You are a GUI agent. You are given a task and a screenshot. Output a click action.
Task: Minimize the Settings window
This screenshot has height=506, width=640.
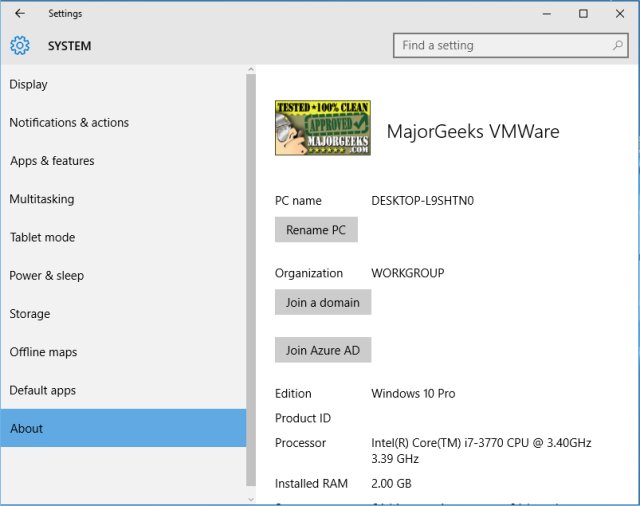point(547,14)
